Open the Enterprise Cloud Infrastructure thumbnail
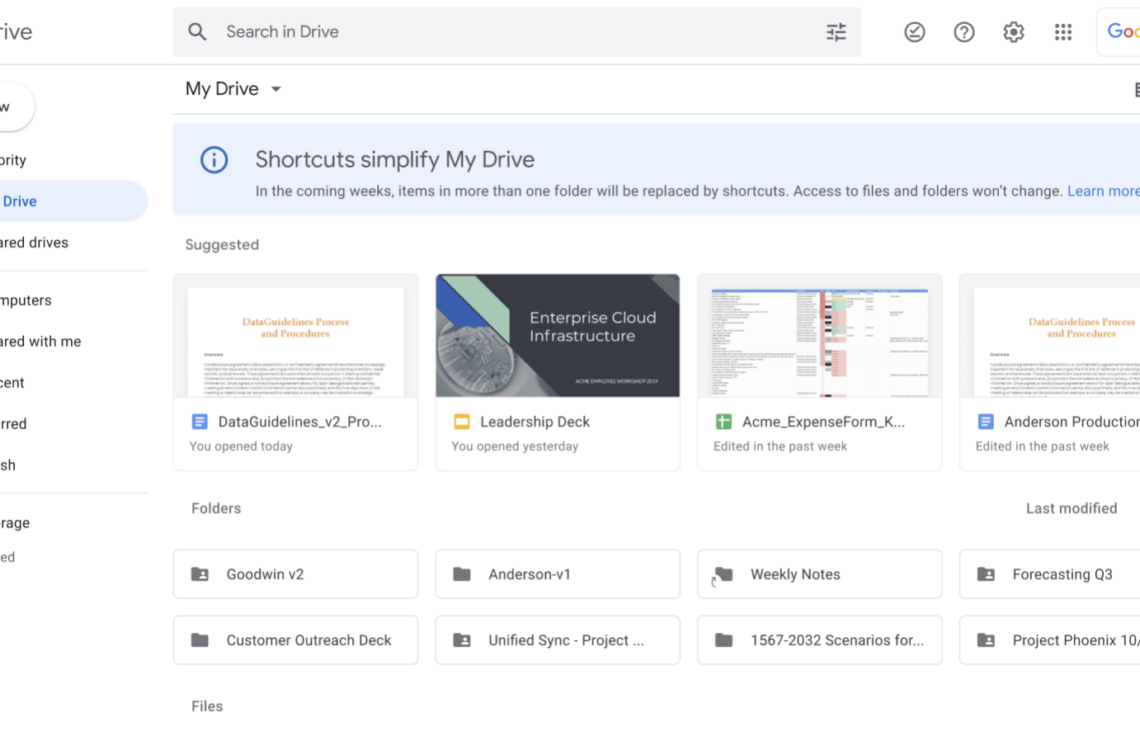1140x736 pixels. tap(558, 336)
